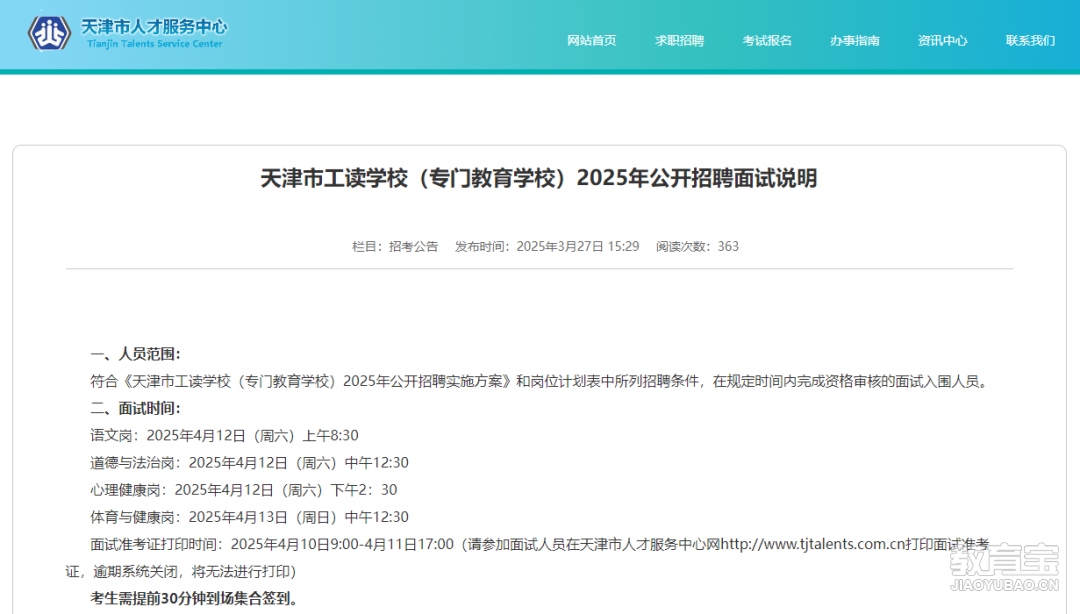The height and width of the screenshot is (614, 1080).
Task: Click the 发布时间：2025年3月27日 15:29 text
Action: [547, 247]
